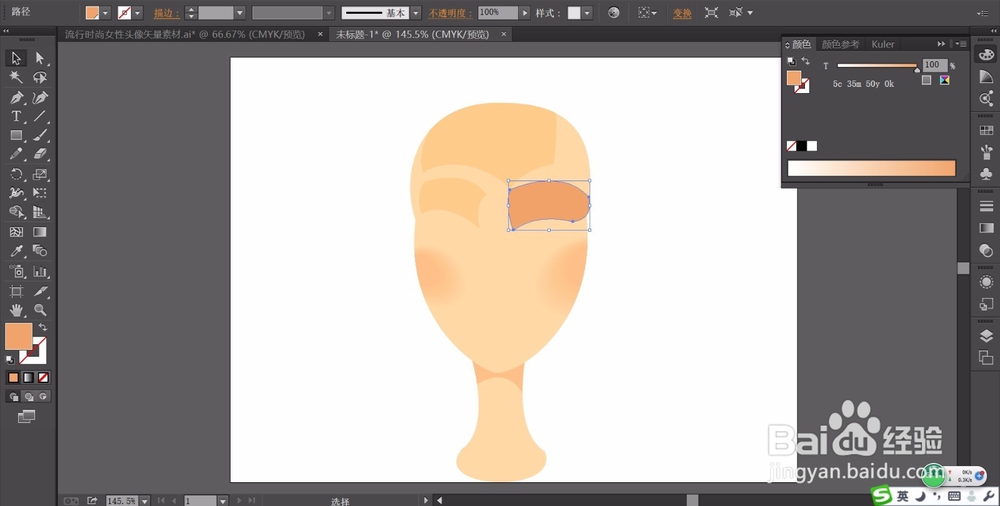Open the 不透明度 transparency panel link
The width and height of the screenshot is (1000, 506).
[450, 13]
